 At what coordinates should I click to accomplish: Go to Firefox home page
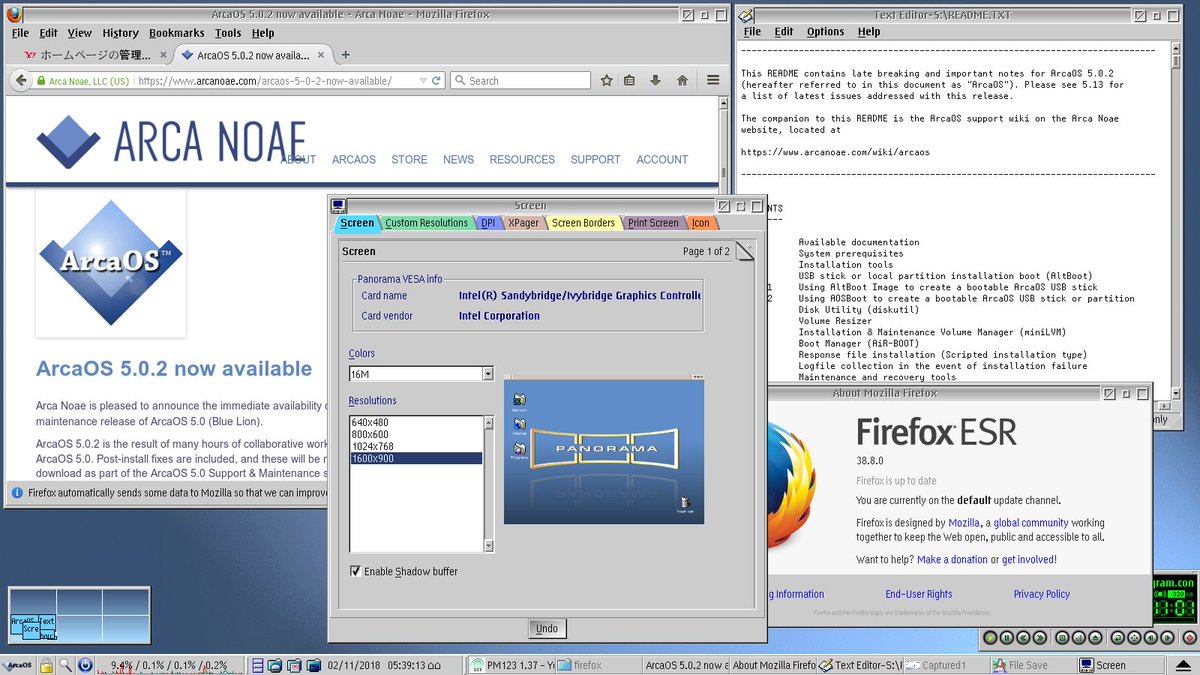pyautogui.click(x=682, y=81)
